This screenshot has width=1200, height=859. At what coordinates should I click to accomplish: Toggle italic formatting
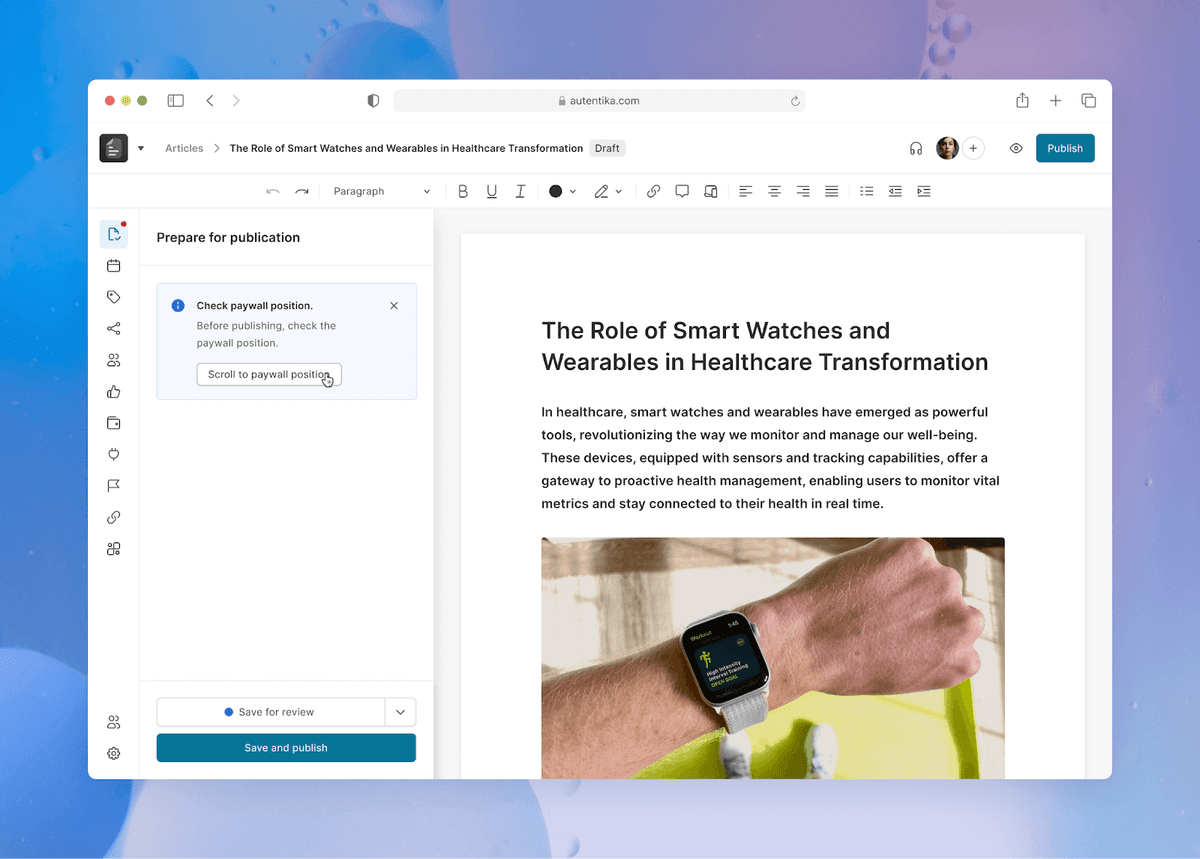coord(520,191)
